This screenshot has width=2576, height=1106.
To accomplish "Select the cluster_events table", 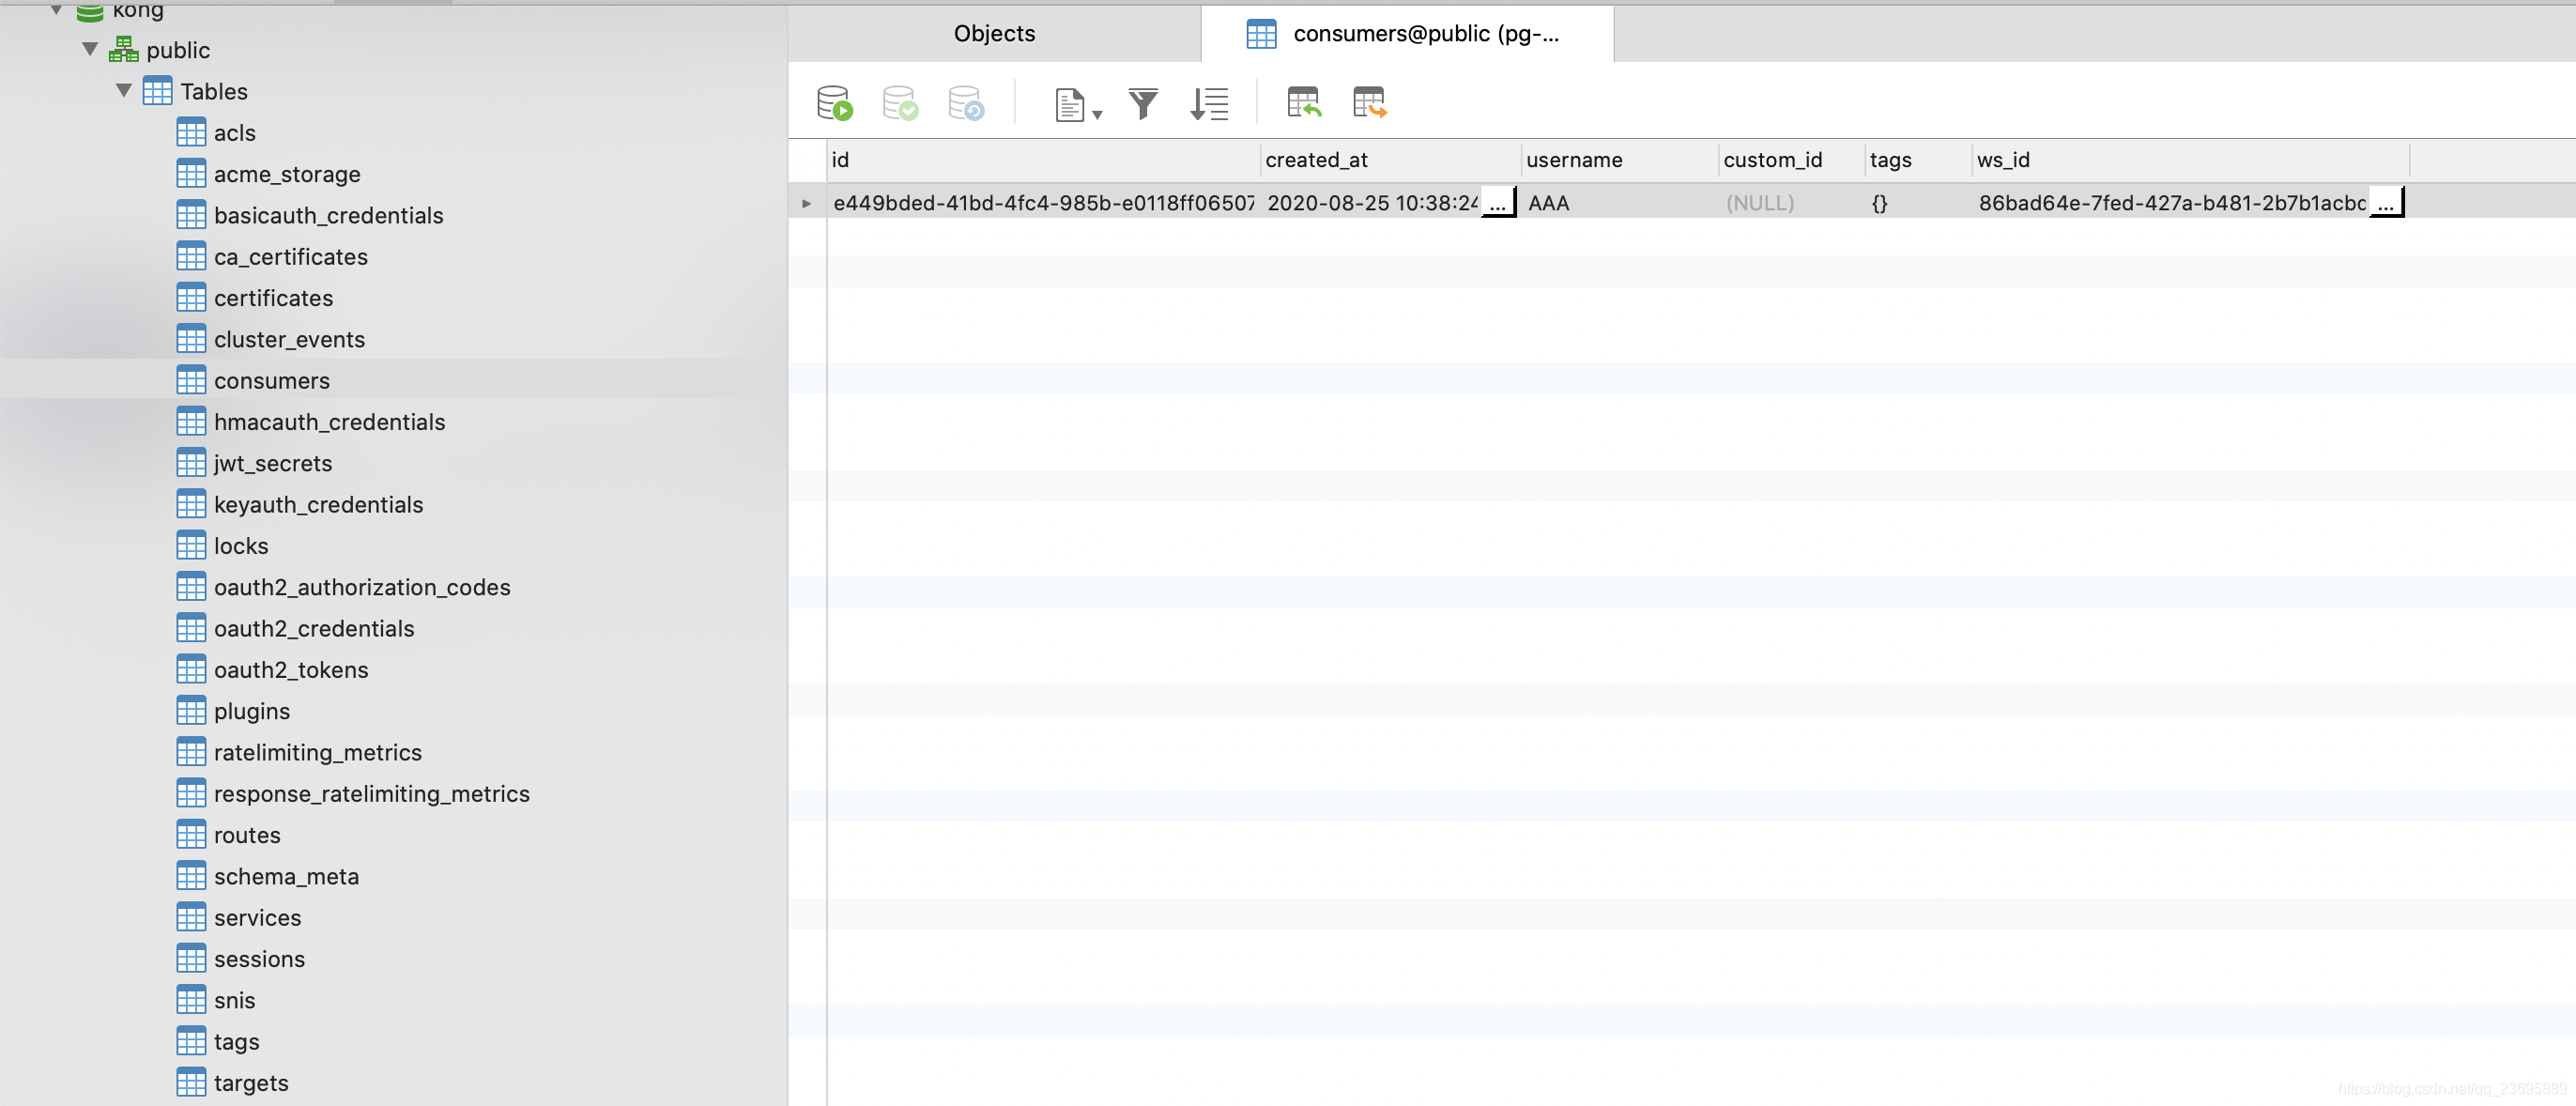I will click(289, 339).
